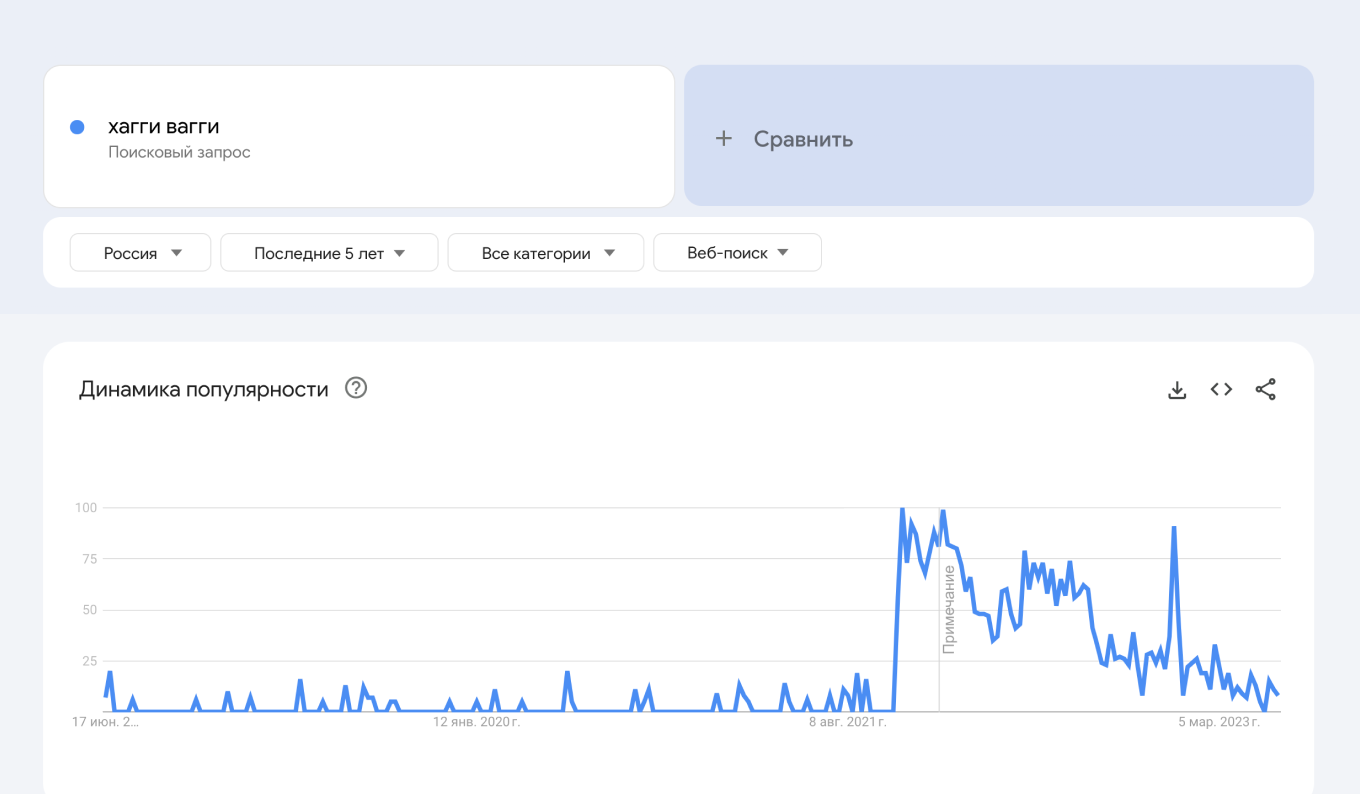Screen dimensions: 1360x794
Task: Click the embed code icon
Action: [x=1221, y=390]
